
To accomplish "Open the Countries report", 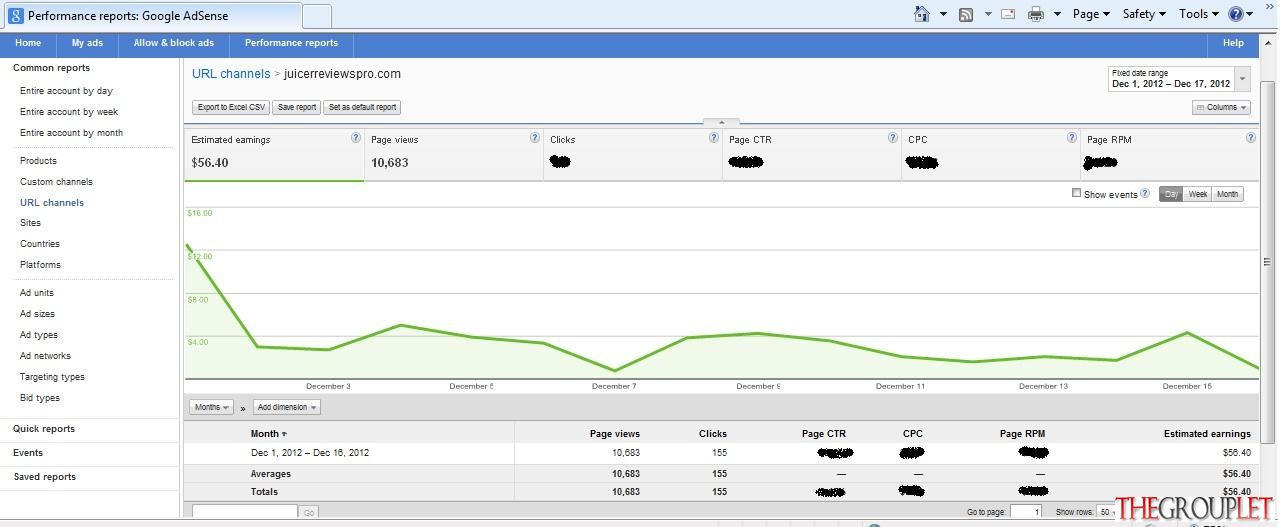I will pos(40,244).
